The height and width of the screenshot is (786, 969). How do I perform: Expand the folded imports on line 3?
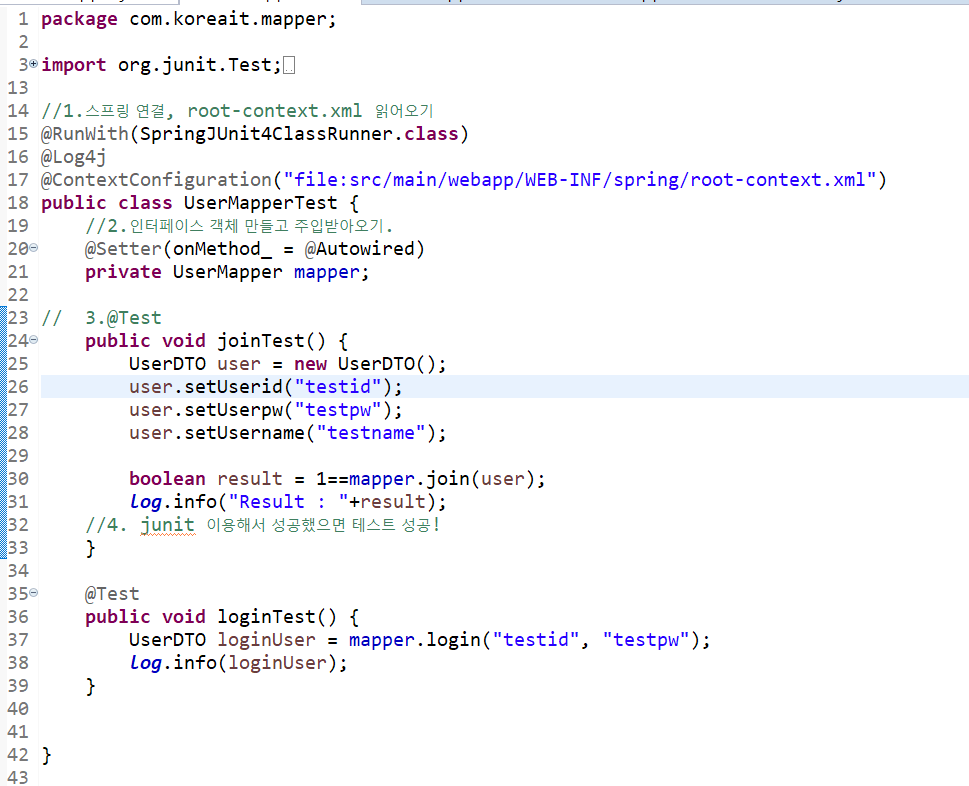(x=33, y=64)
